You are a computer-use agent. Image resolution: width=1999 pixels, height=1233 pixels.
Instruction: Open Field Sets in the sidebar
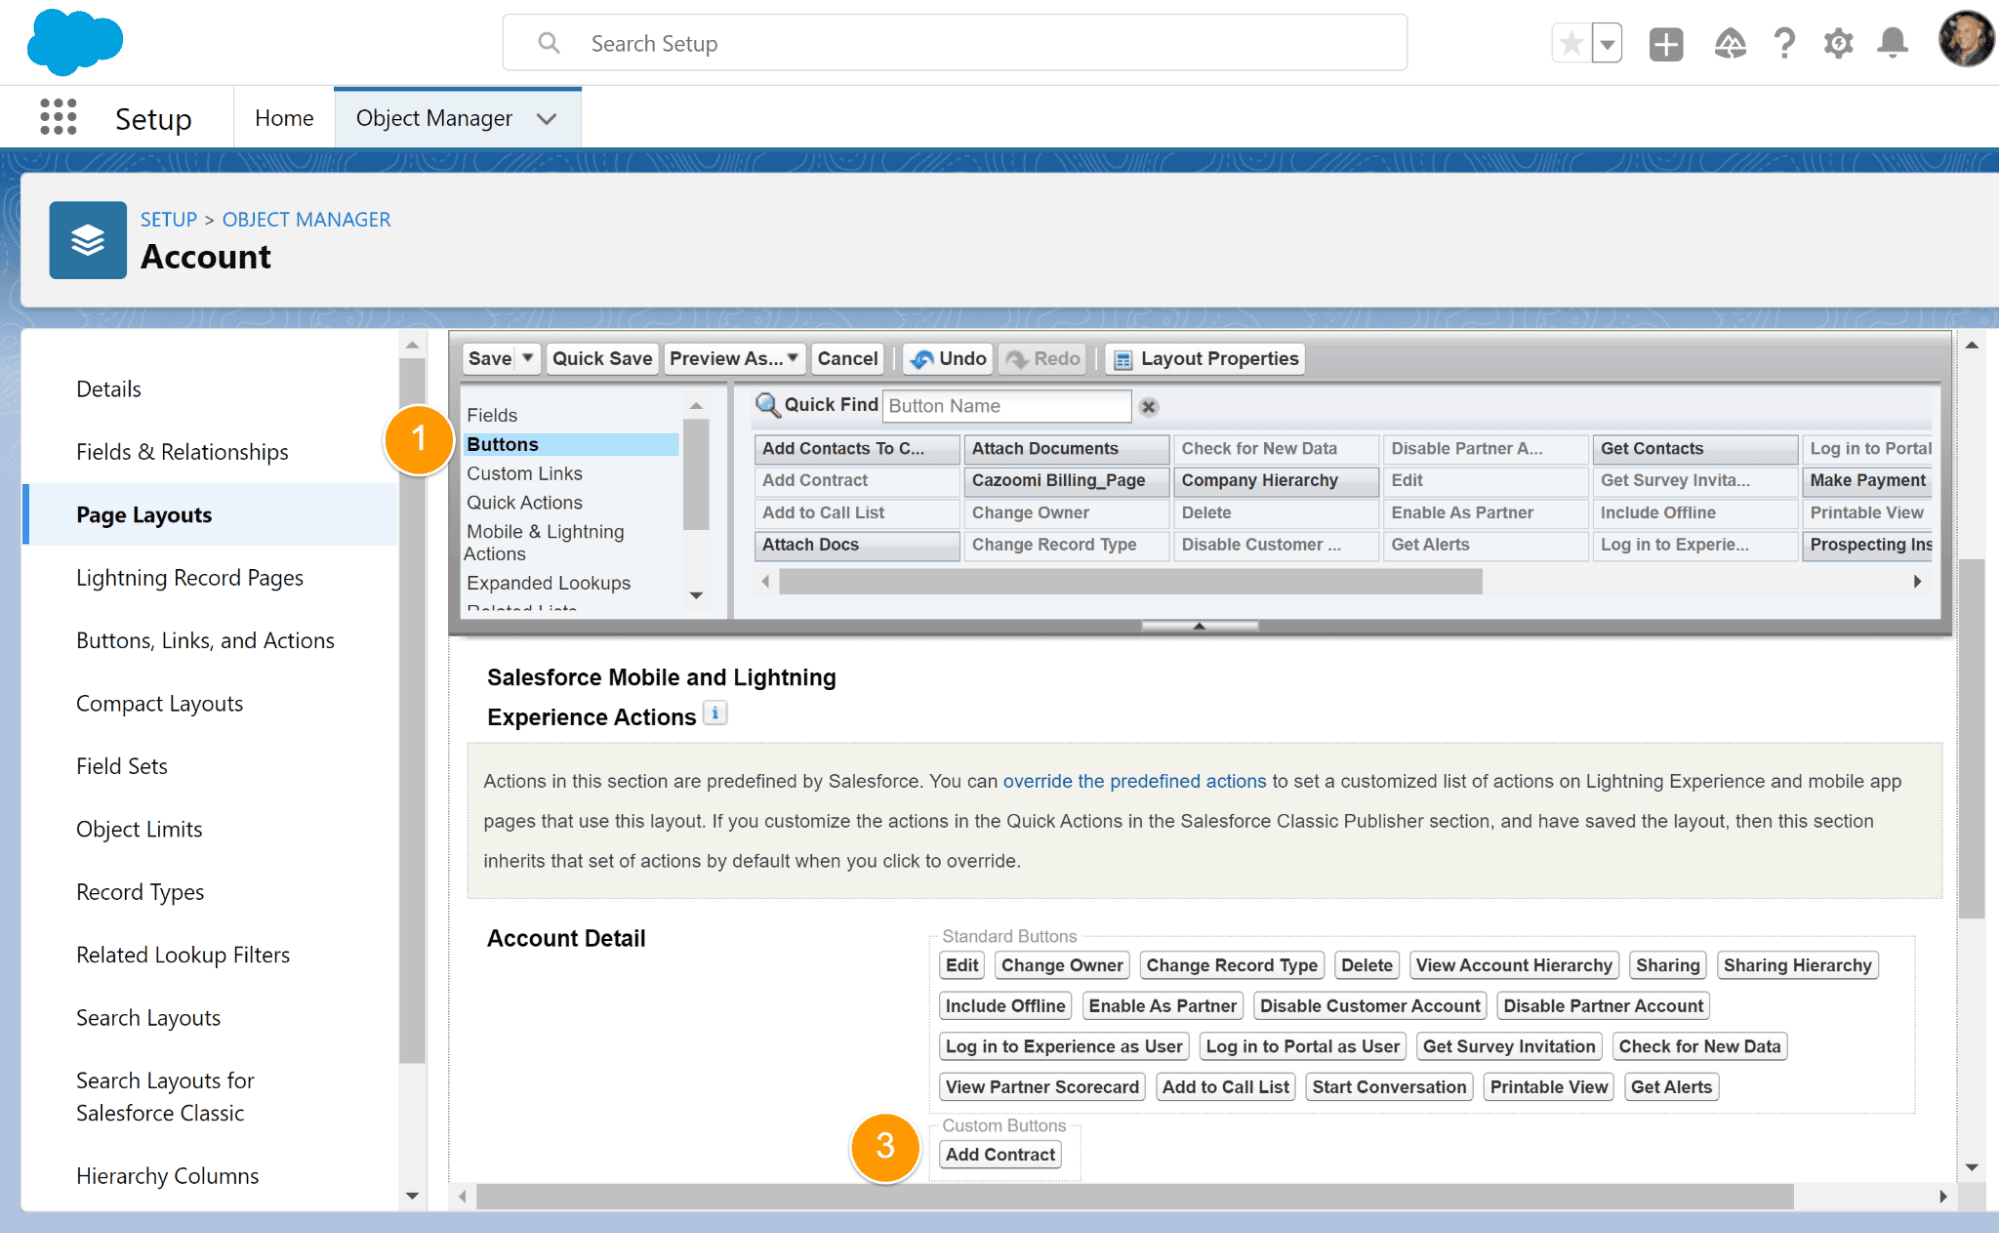click(x=121, y=766)
